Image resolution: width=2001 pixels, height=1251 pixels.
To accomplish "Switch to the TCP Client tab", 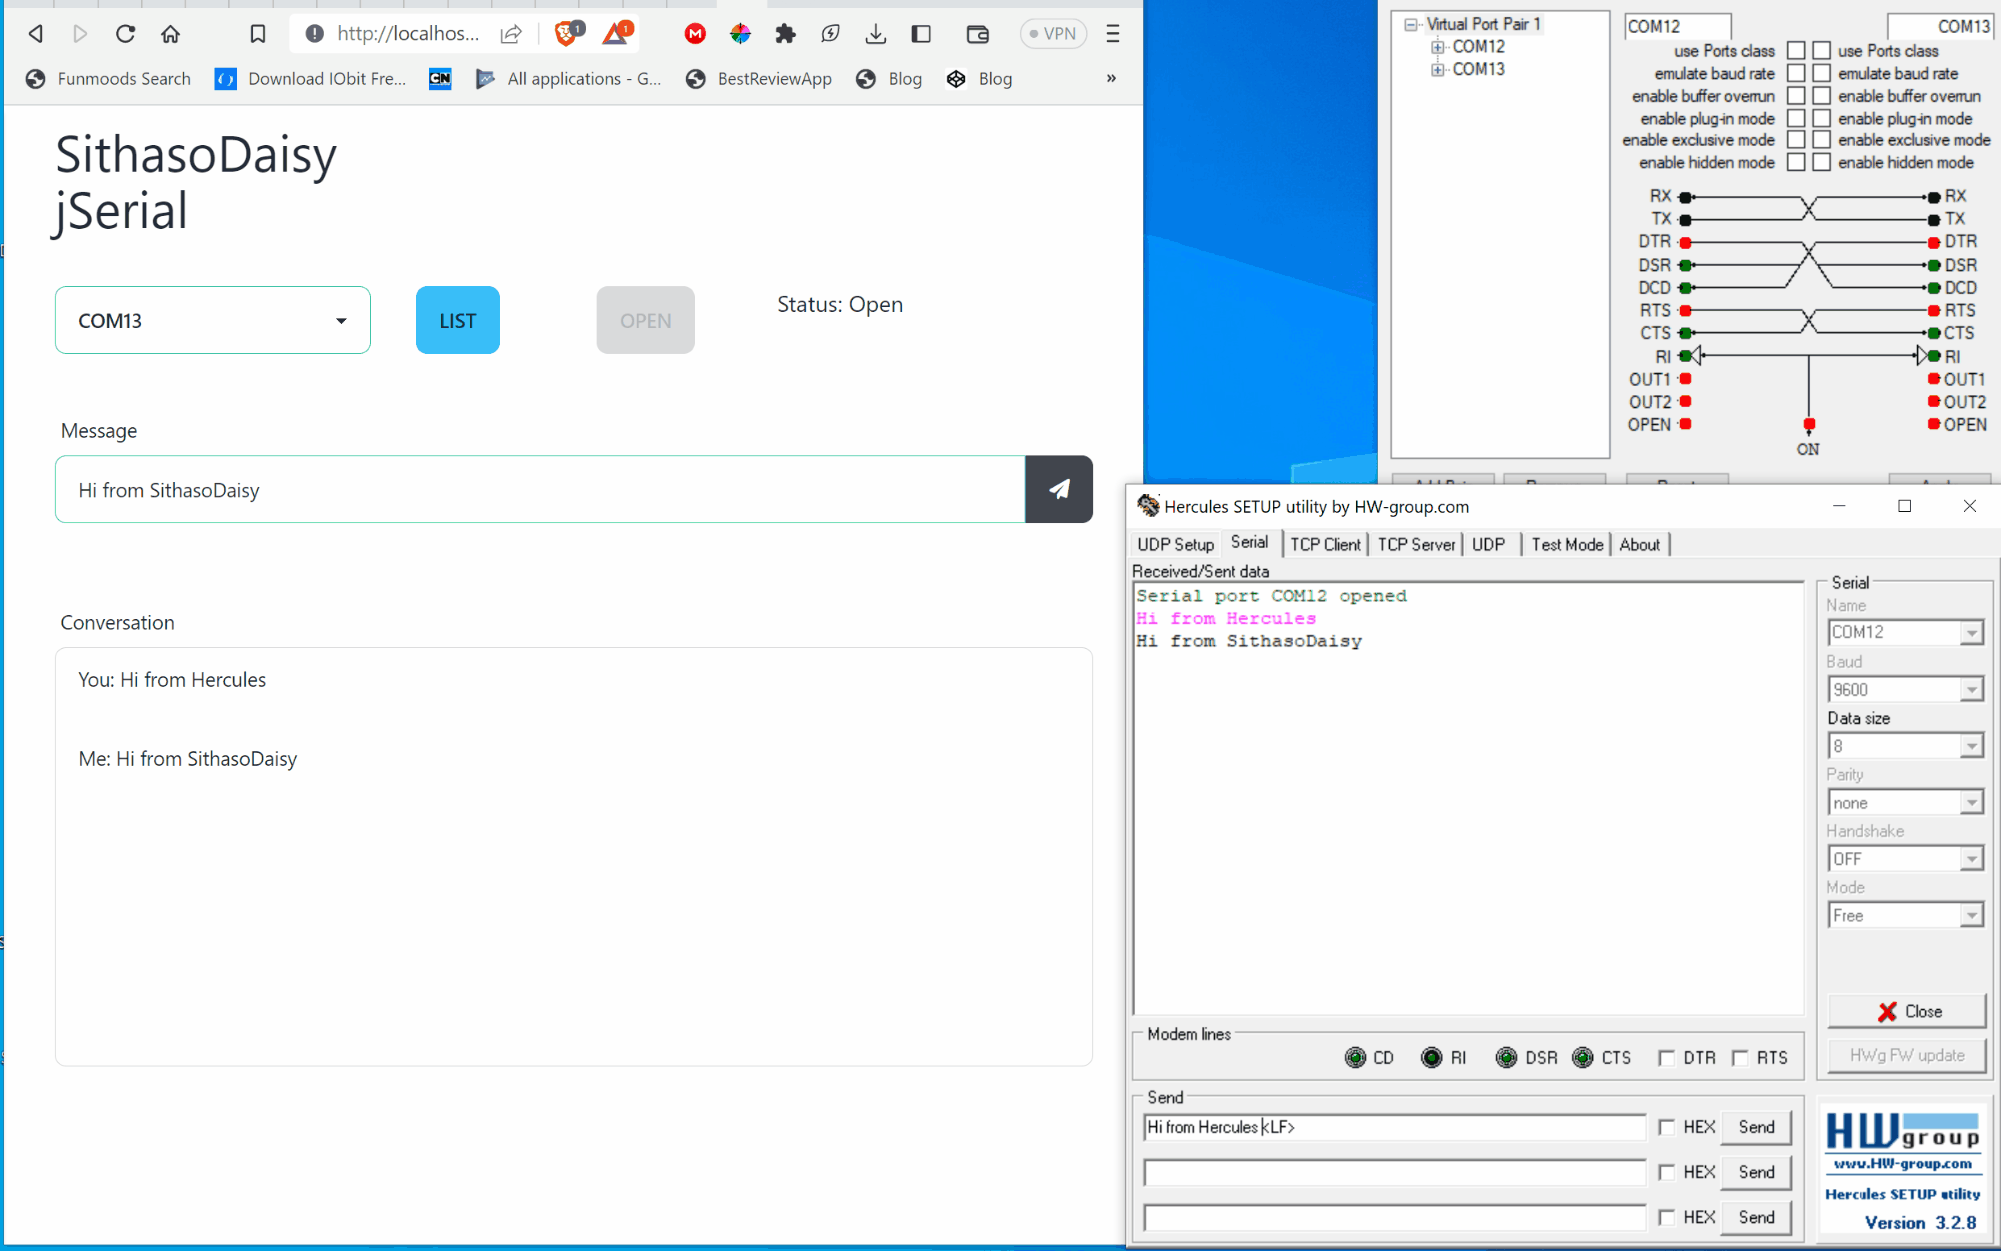I will [1324, 544].
